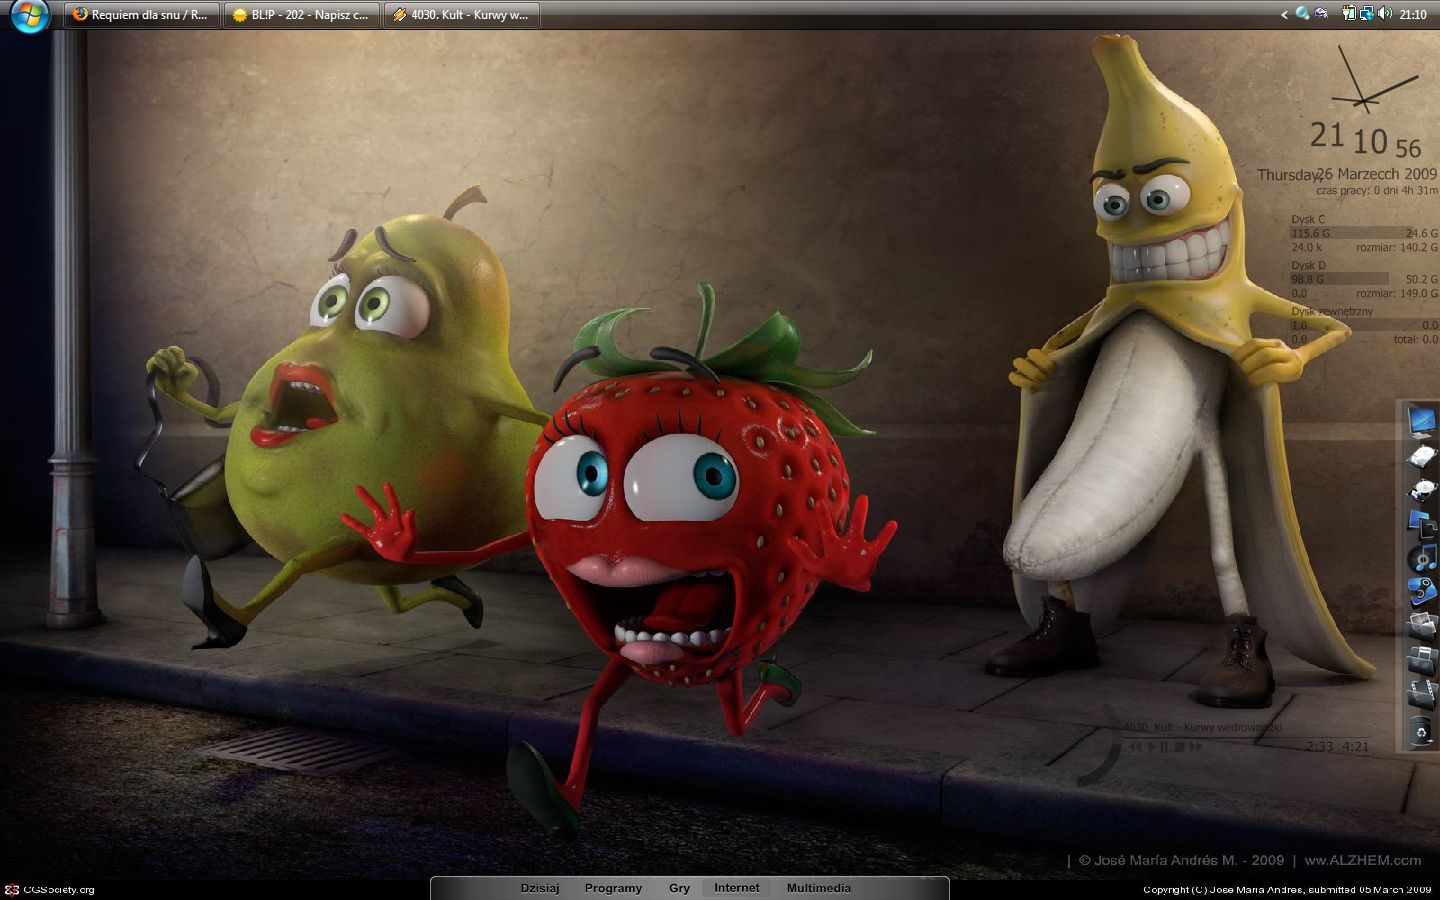This screenshot has width=1440, height=900.
Task: Click the Dysk C usage bar
Action: tap(1364, 233)
